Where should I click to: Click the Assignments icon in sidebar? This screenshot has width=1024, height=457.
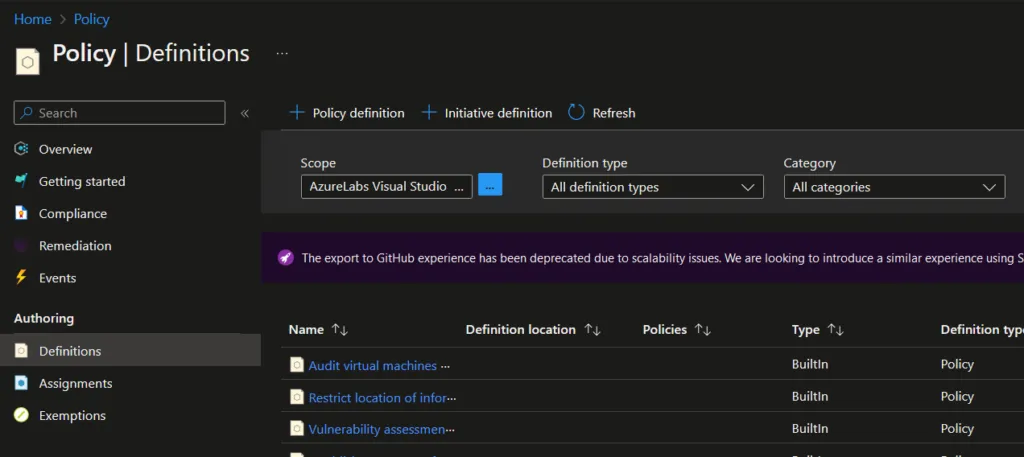22,383
